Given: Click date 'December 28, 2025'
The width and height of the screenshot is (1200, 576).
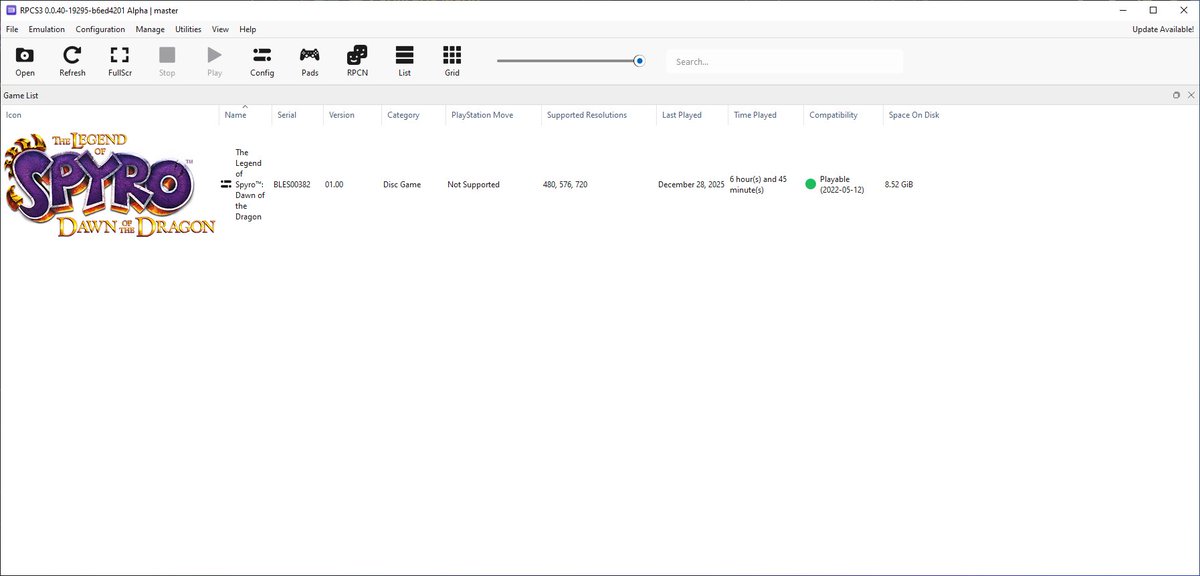Looking at the screenshot, I should 691,185.
